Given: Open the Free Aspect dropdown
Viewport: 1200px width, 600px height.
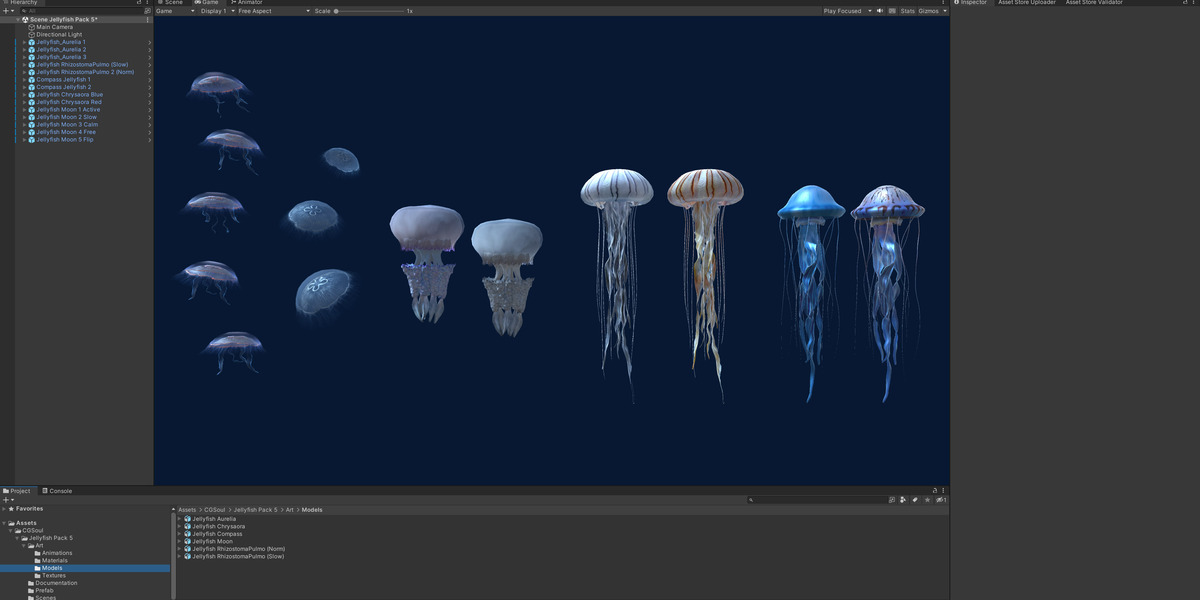Looking at the screenshot, I should pyautogui.click(x=274, y=11).
